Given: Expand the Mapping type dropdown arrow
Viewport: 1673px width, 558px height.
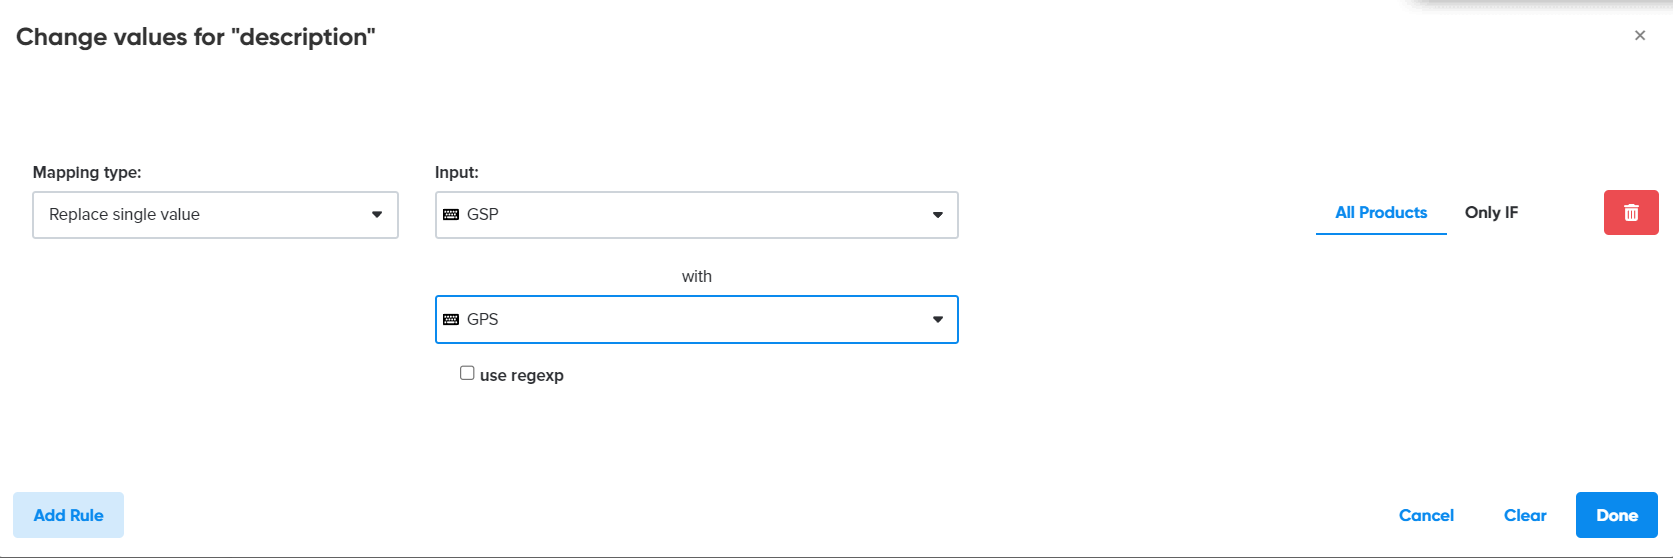Looking at the screenshot, I should pyautogui.click(x=377, y=215).
